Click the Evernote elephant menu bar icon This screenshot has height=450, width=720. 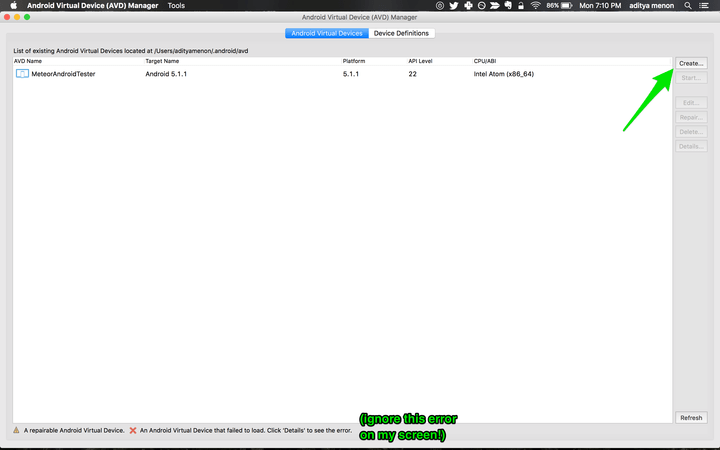pyautogui.click(x=508, y=6)
